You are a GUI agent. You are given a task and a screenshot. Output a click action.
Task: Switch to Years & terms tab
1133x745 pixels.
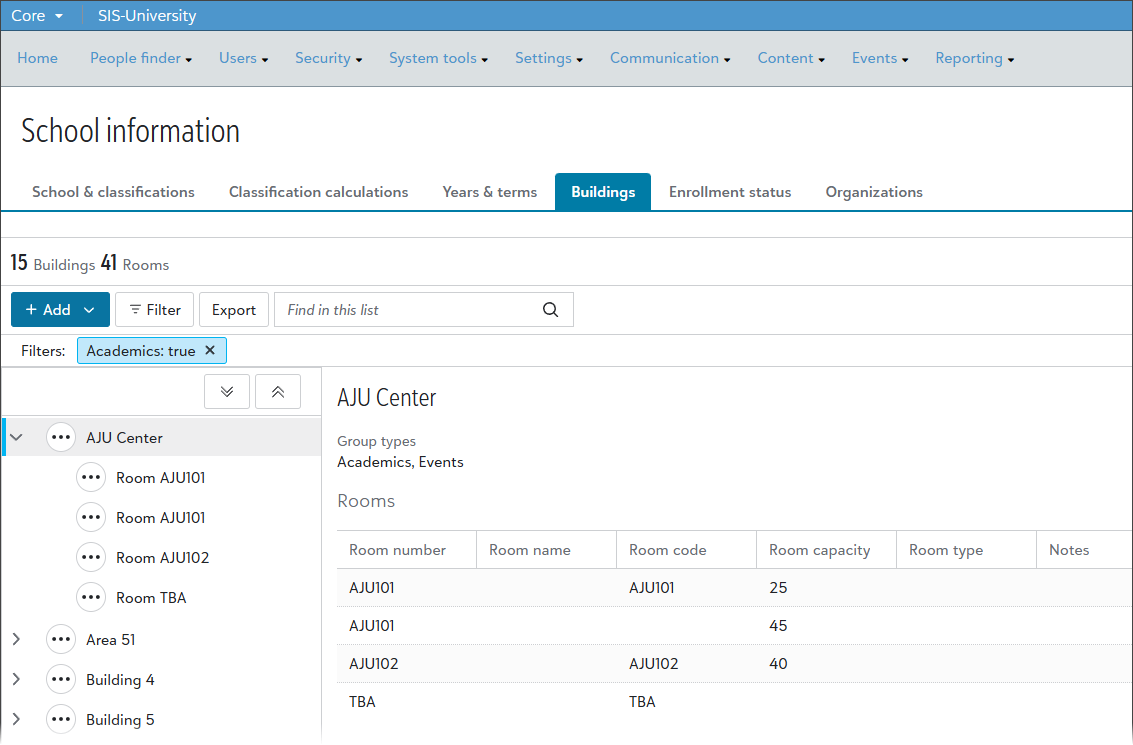490,192
